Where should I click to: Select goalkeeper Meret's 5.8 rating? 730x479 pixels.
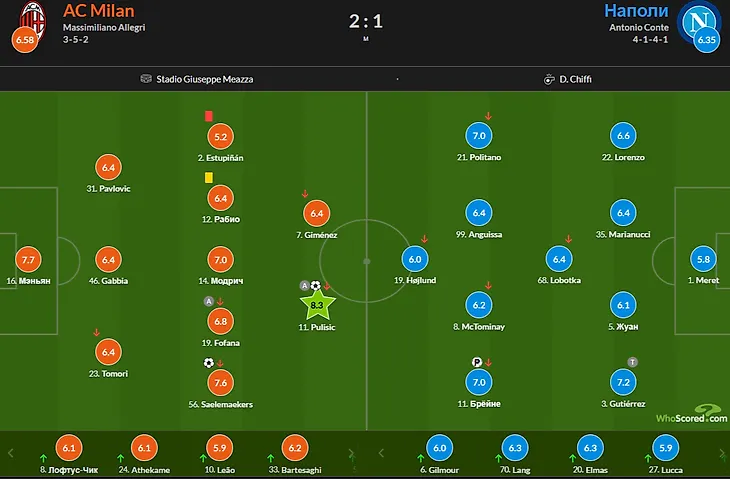point(705,259)
